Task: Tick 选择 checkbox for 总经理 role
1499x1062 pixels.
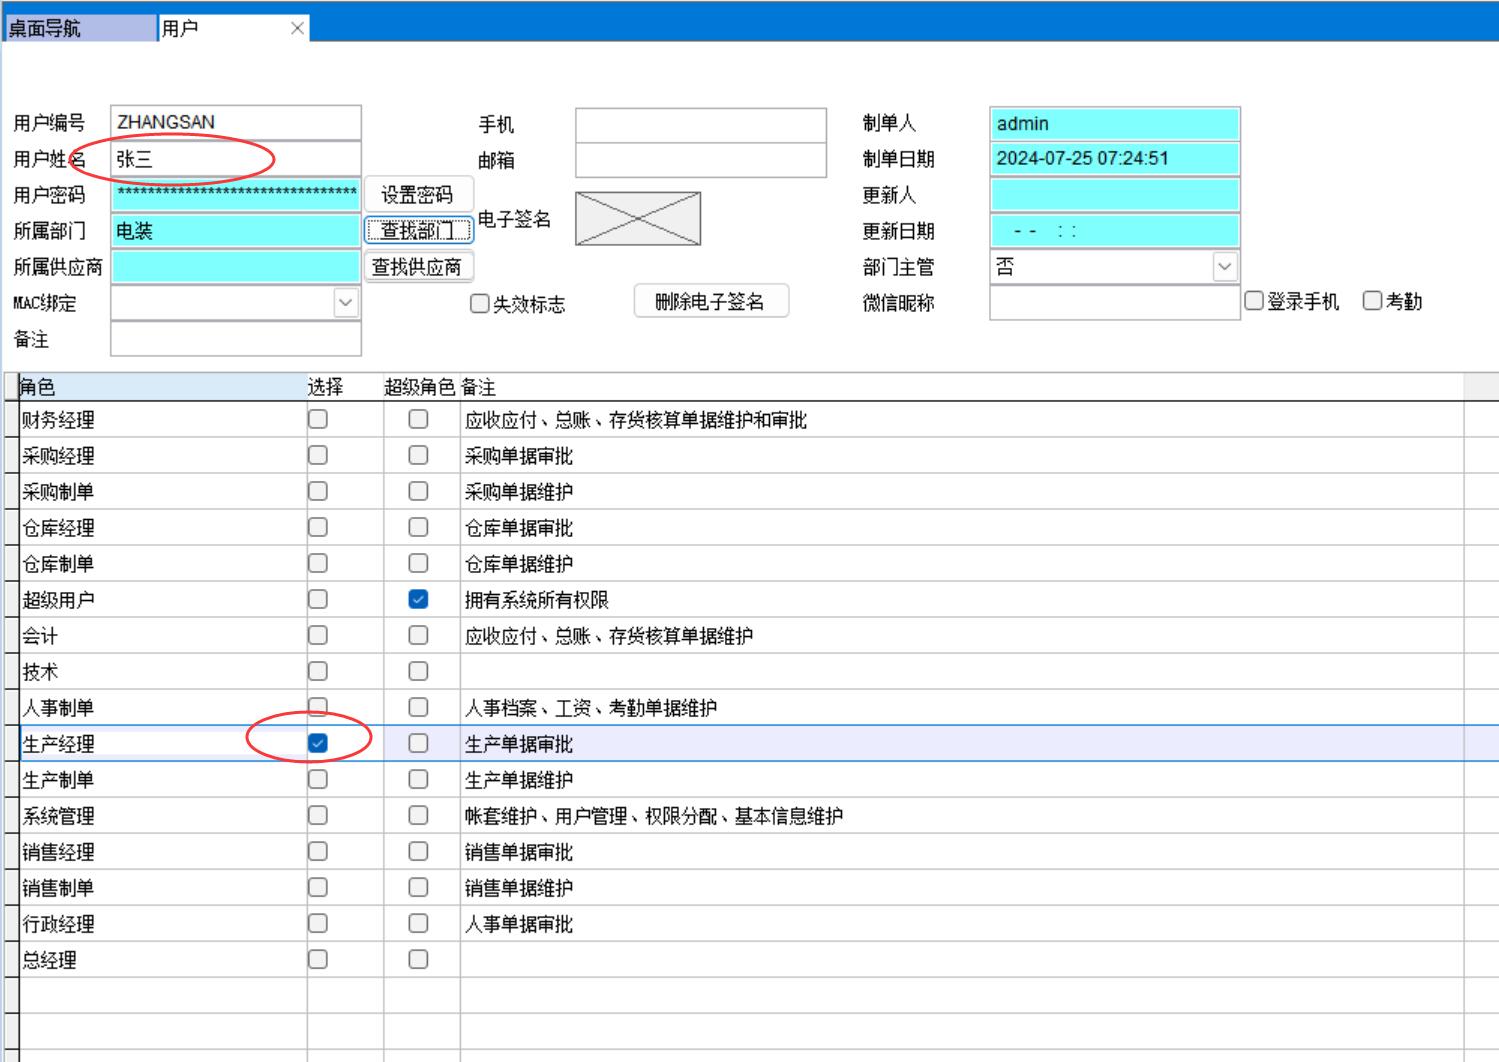Action: (318, 959)
